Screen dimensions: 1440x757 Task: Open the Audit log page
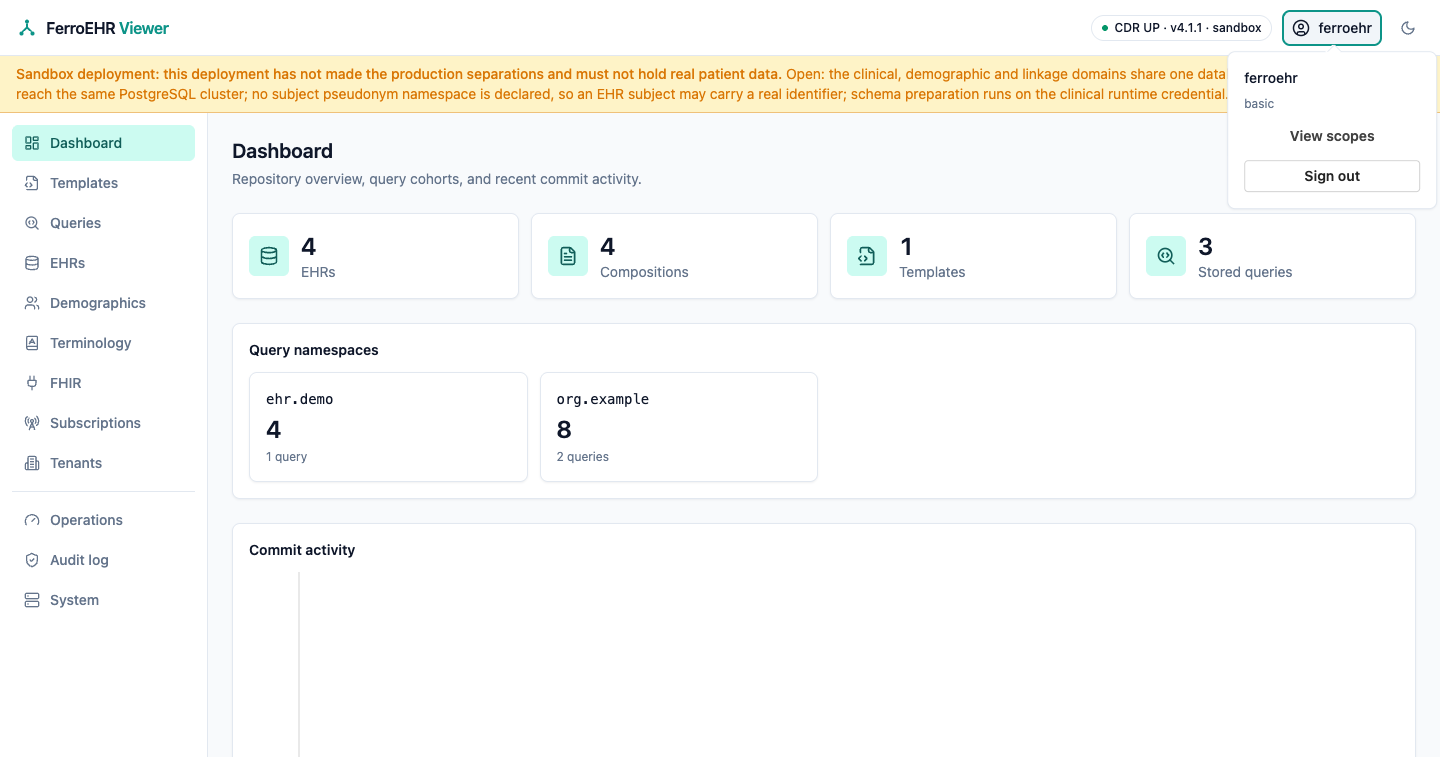click(x=103, y=560)
